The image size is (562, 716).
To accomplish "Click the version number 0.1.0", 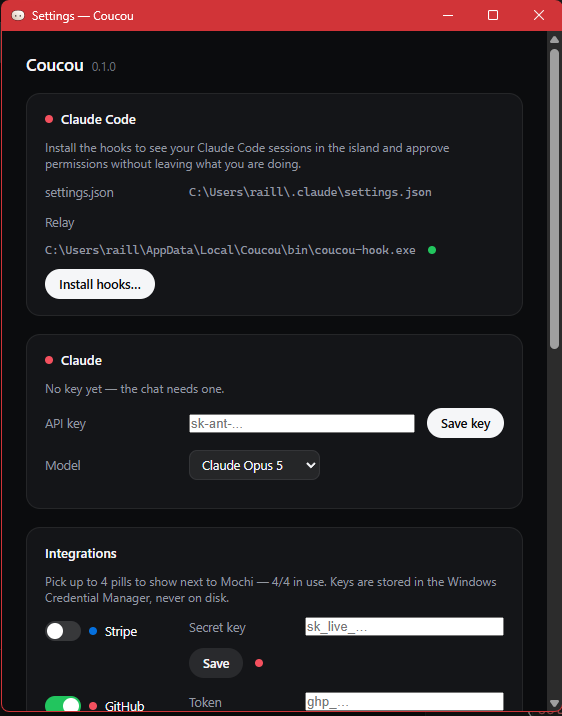I will point(104,67).
